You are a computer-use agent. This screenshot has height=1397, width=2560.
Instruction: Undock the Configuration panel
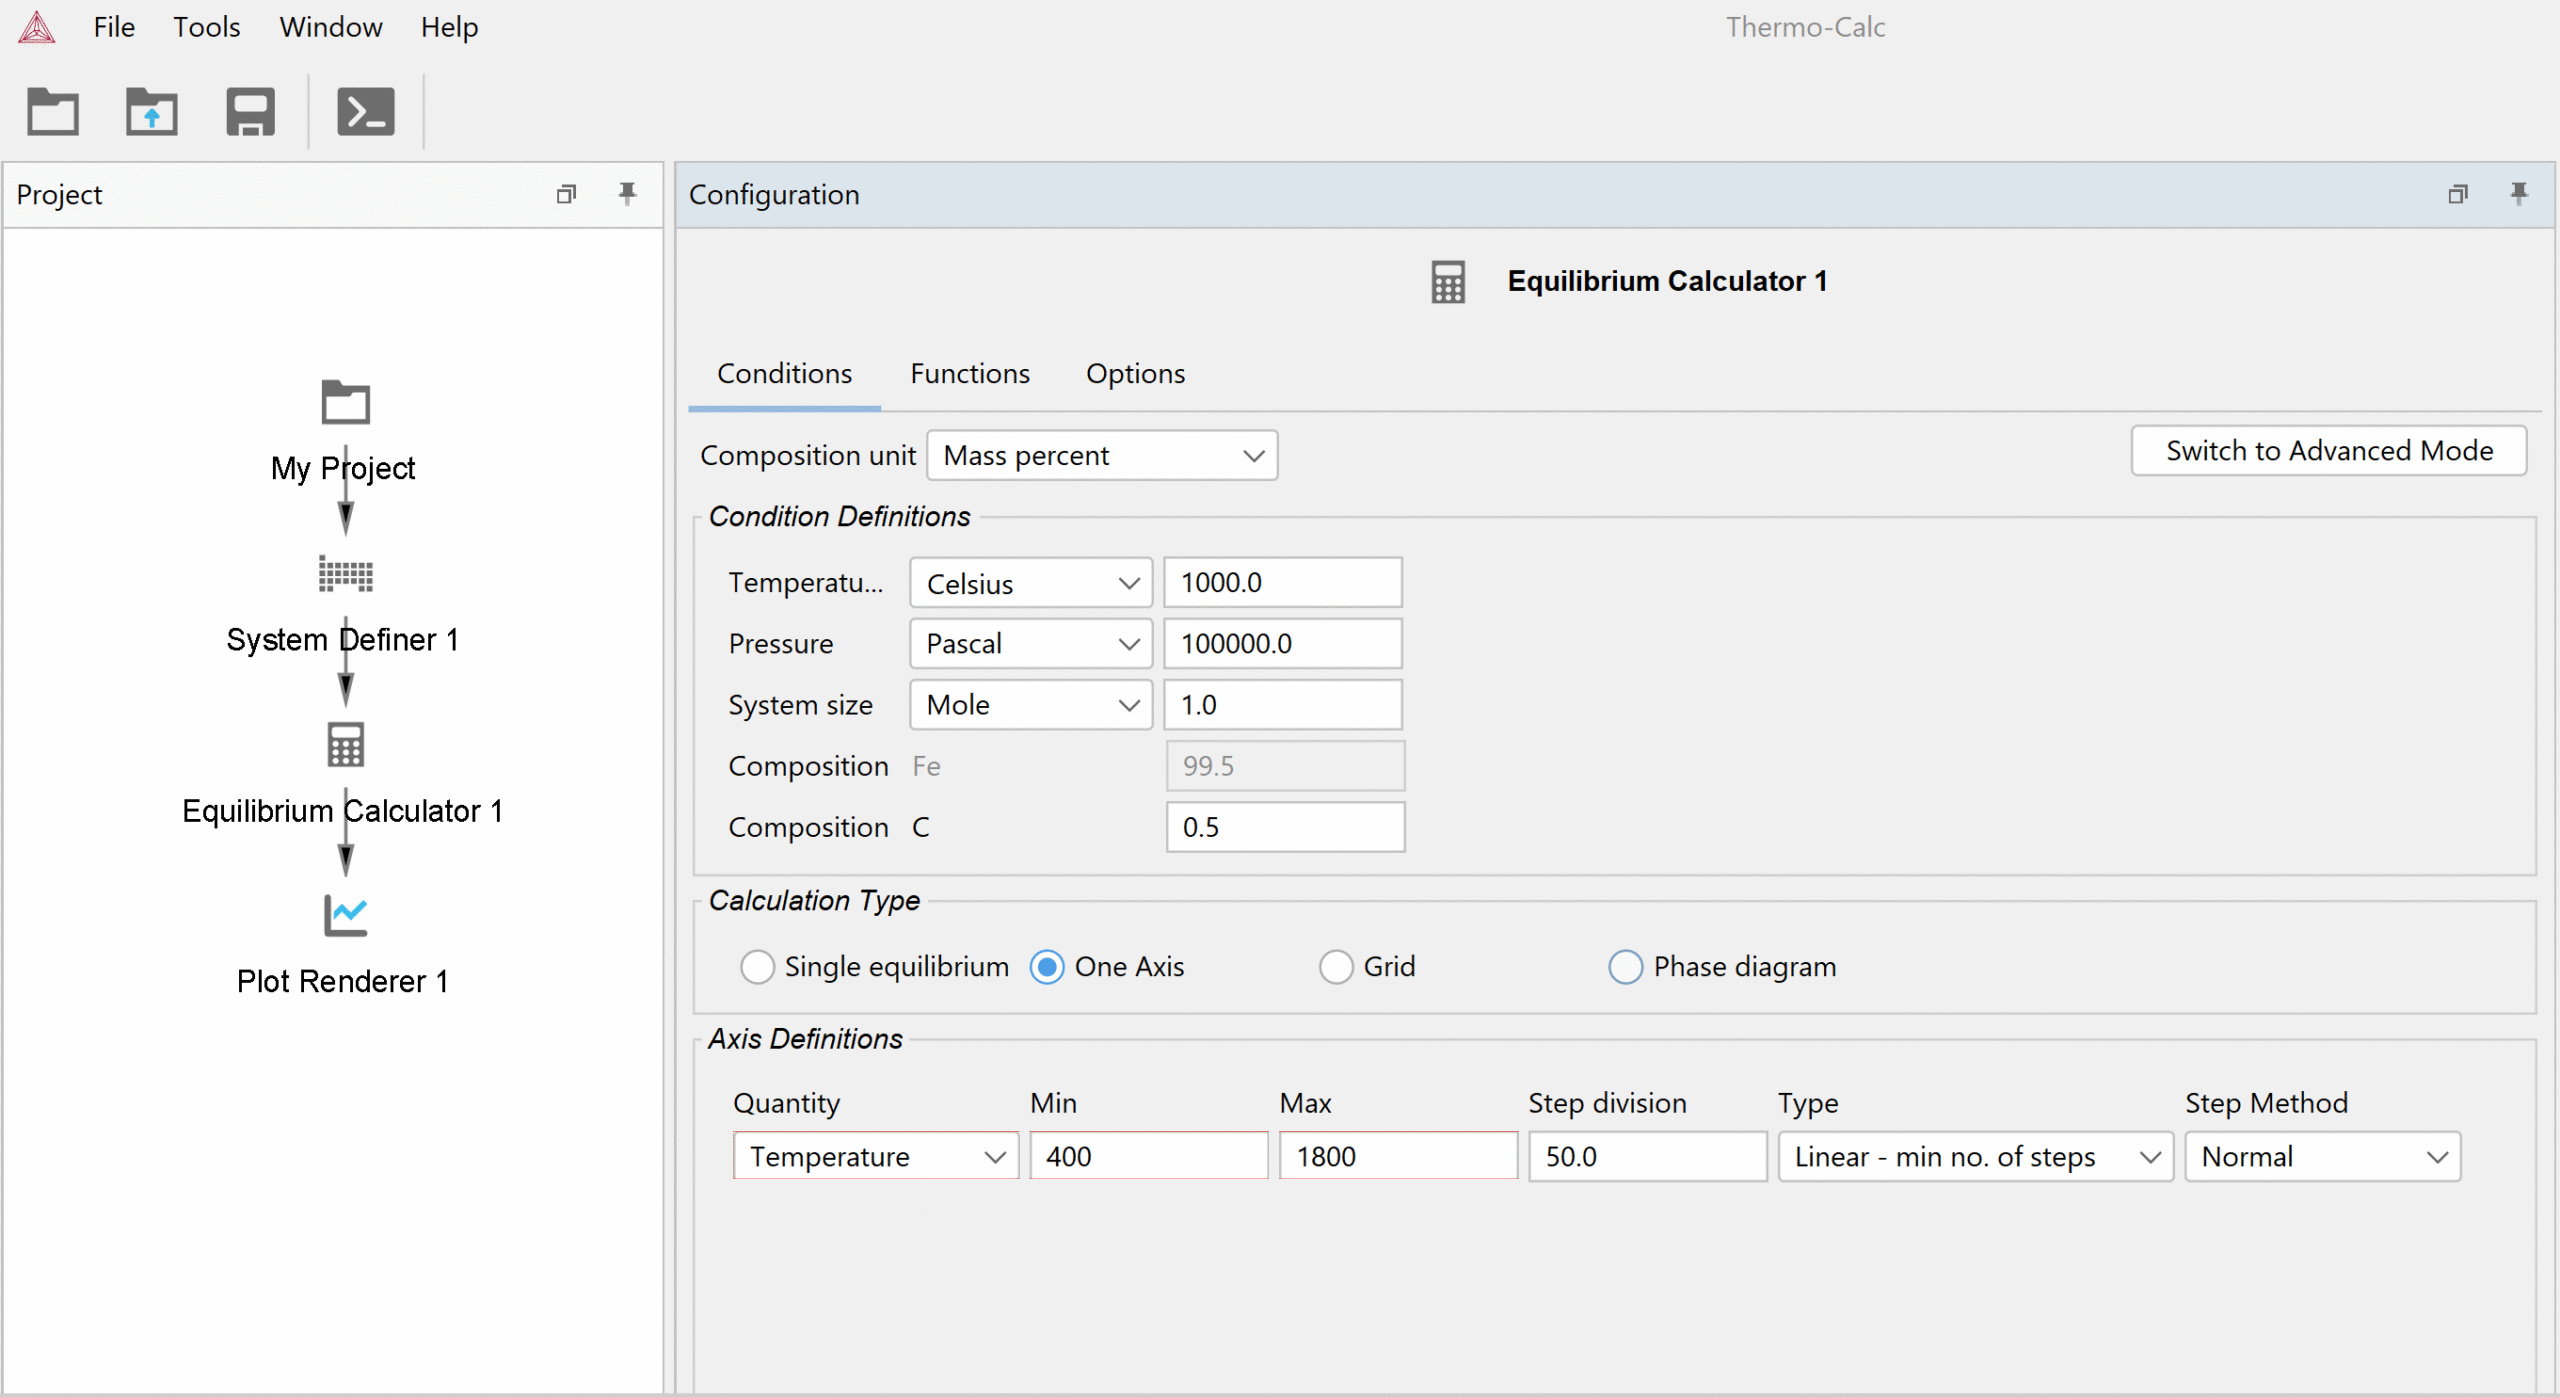[x=2457, y=194]
